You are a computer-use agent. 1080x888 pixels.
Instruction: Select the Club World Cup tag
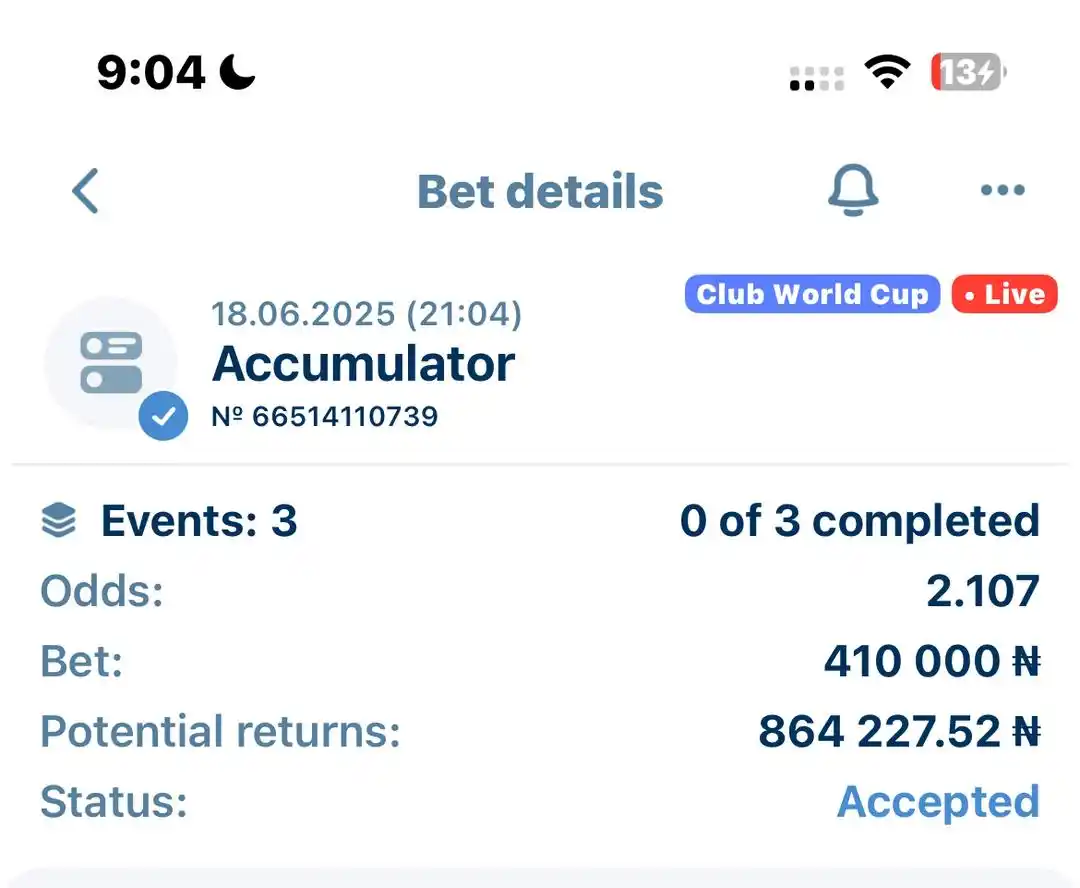tap(812, 294)
